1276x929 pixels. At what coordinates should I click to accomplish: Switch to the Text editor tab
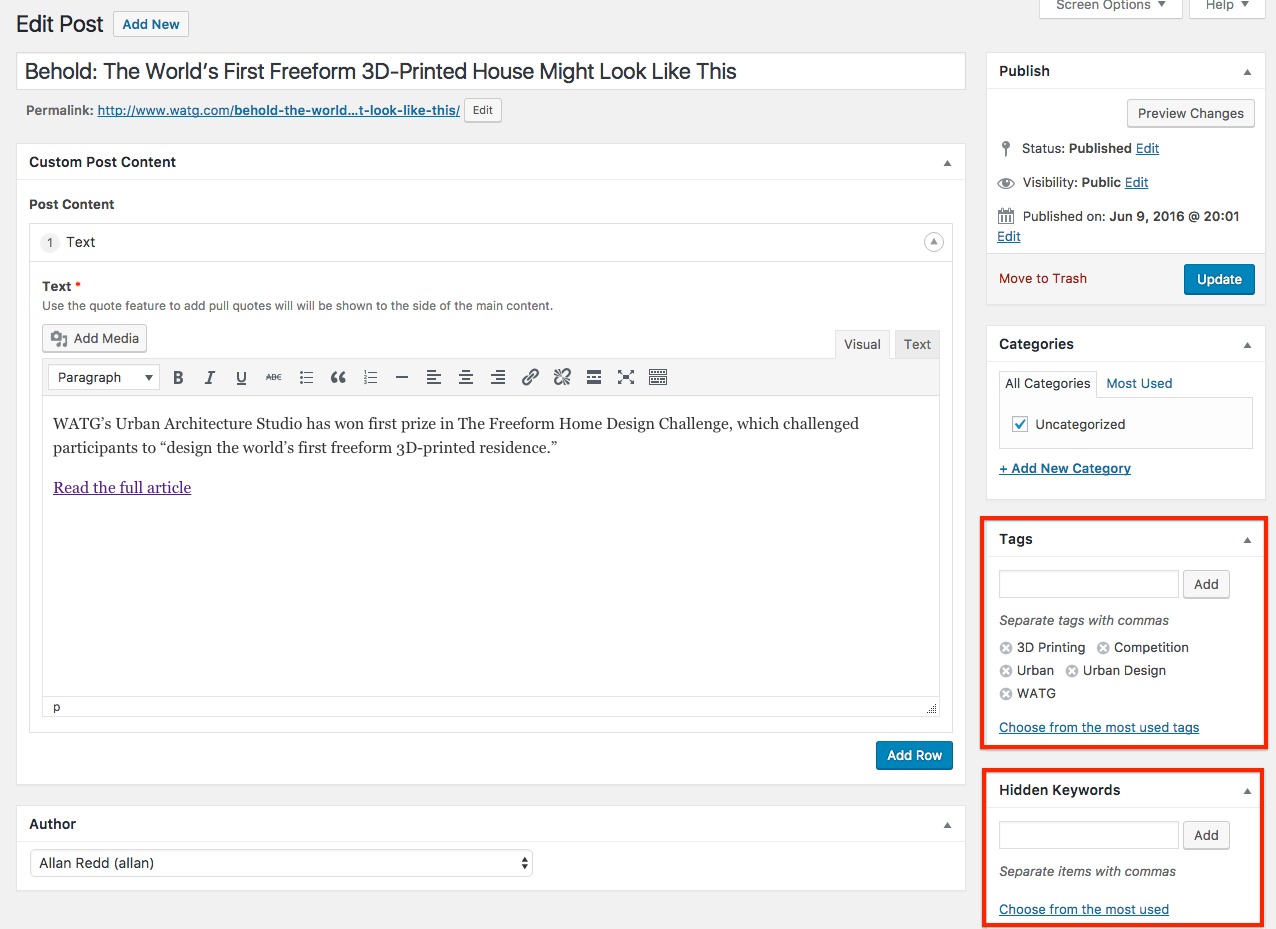[x=917, y=344]
